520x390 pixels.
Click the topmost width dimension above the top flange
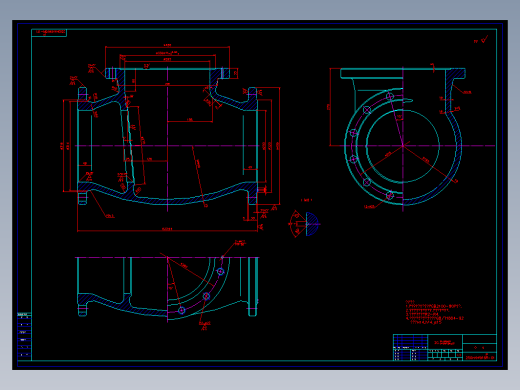(167, 46)
